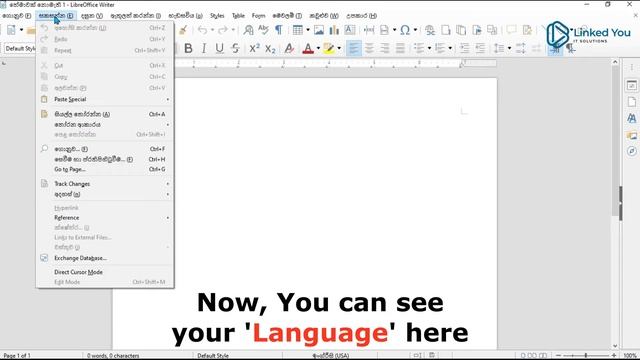
Task: Open the Table menu in menu bar
Action: pos(238,16)
